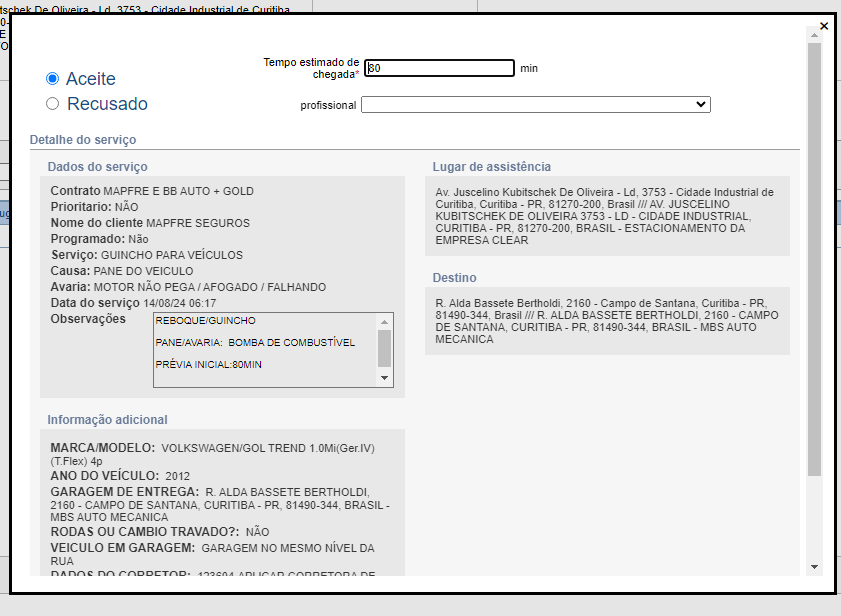Click the dialog scrollbar down arrow
The image size is (841, 616).
(814, 567)
